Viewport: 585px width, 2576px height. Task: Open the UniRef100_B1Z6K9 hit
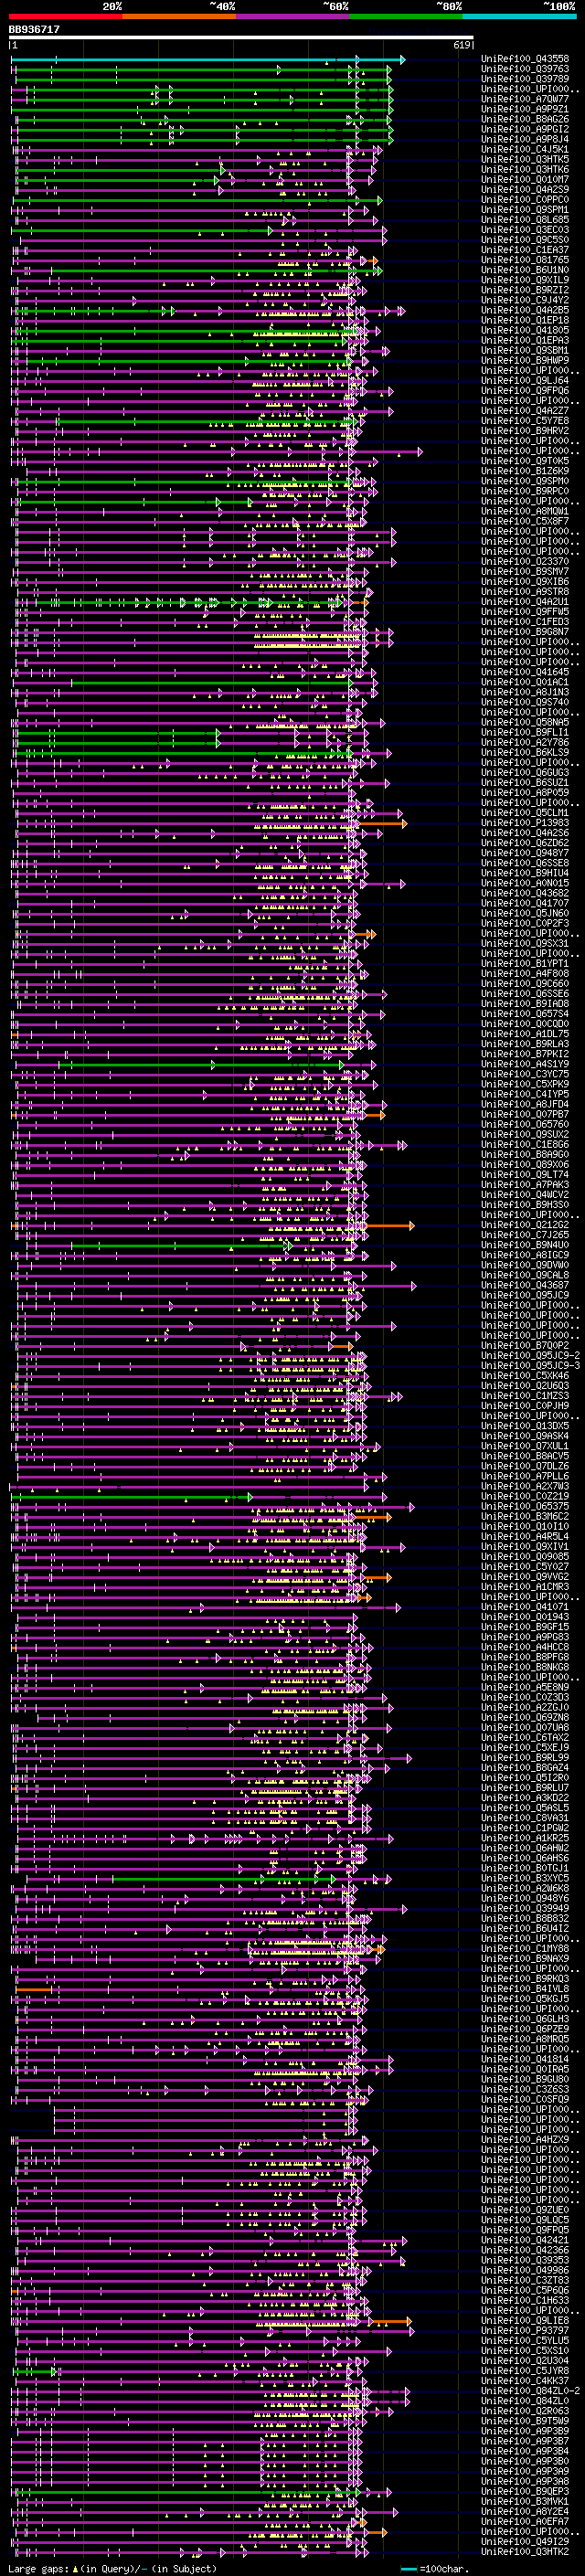pos(525,471)
